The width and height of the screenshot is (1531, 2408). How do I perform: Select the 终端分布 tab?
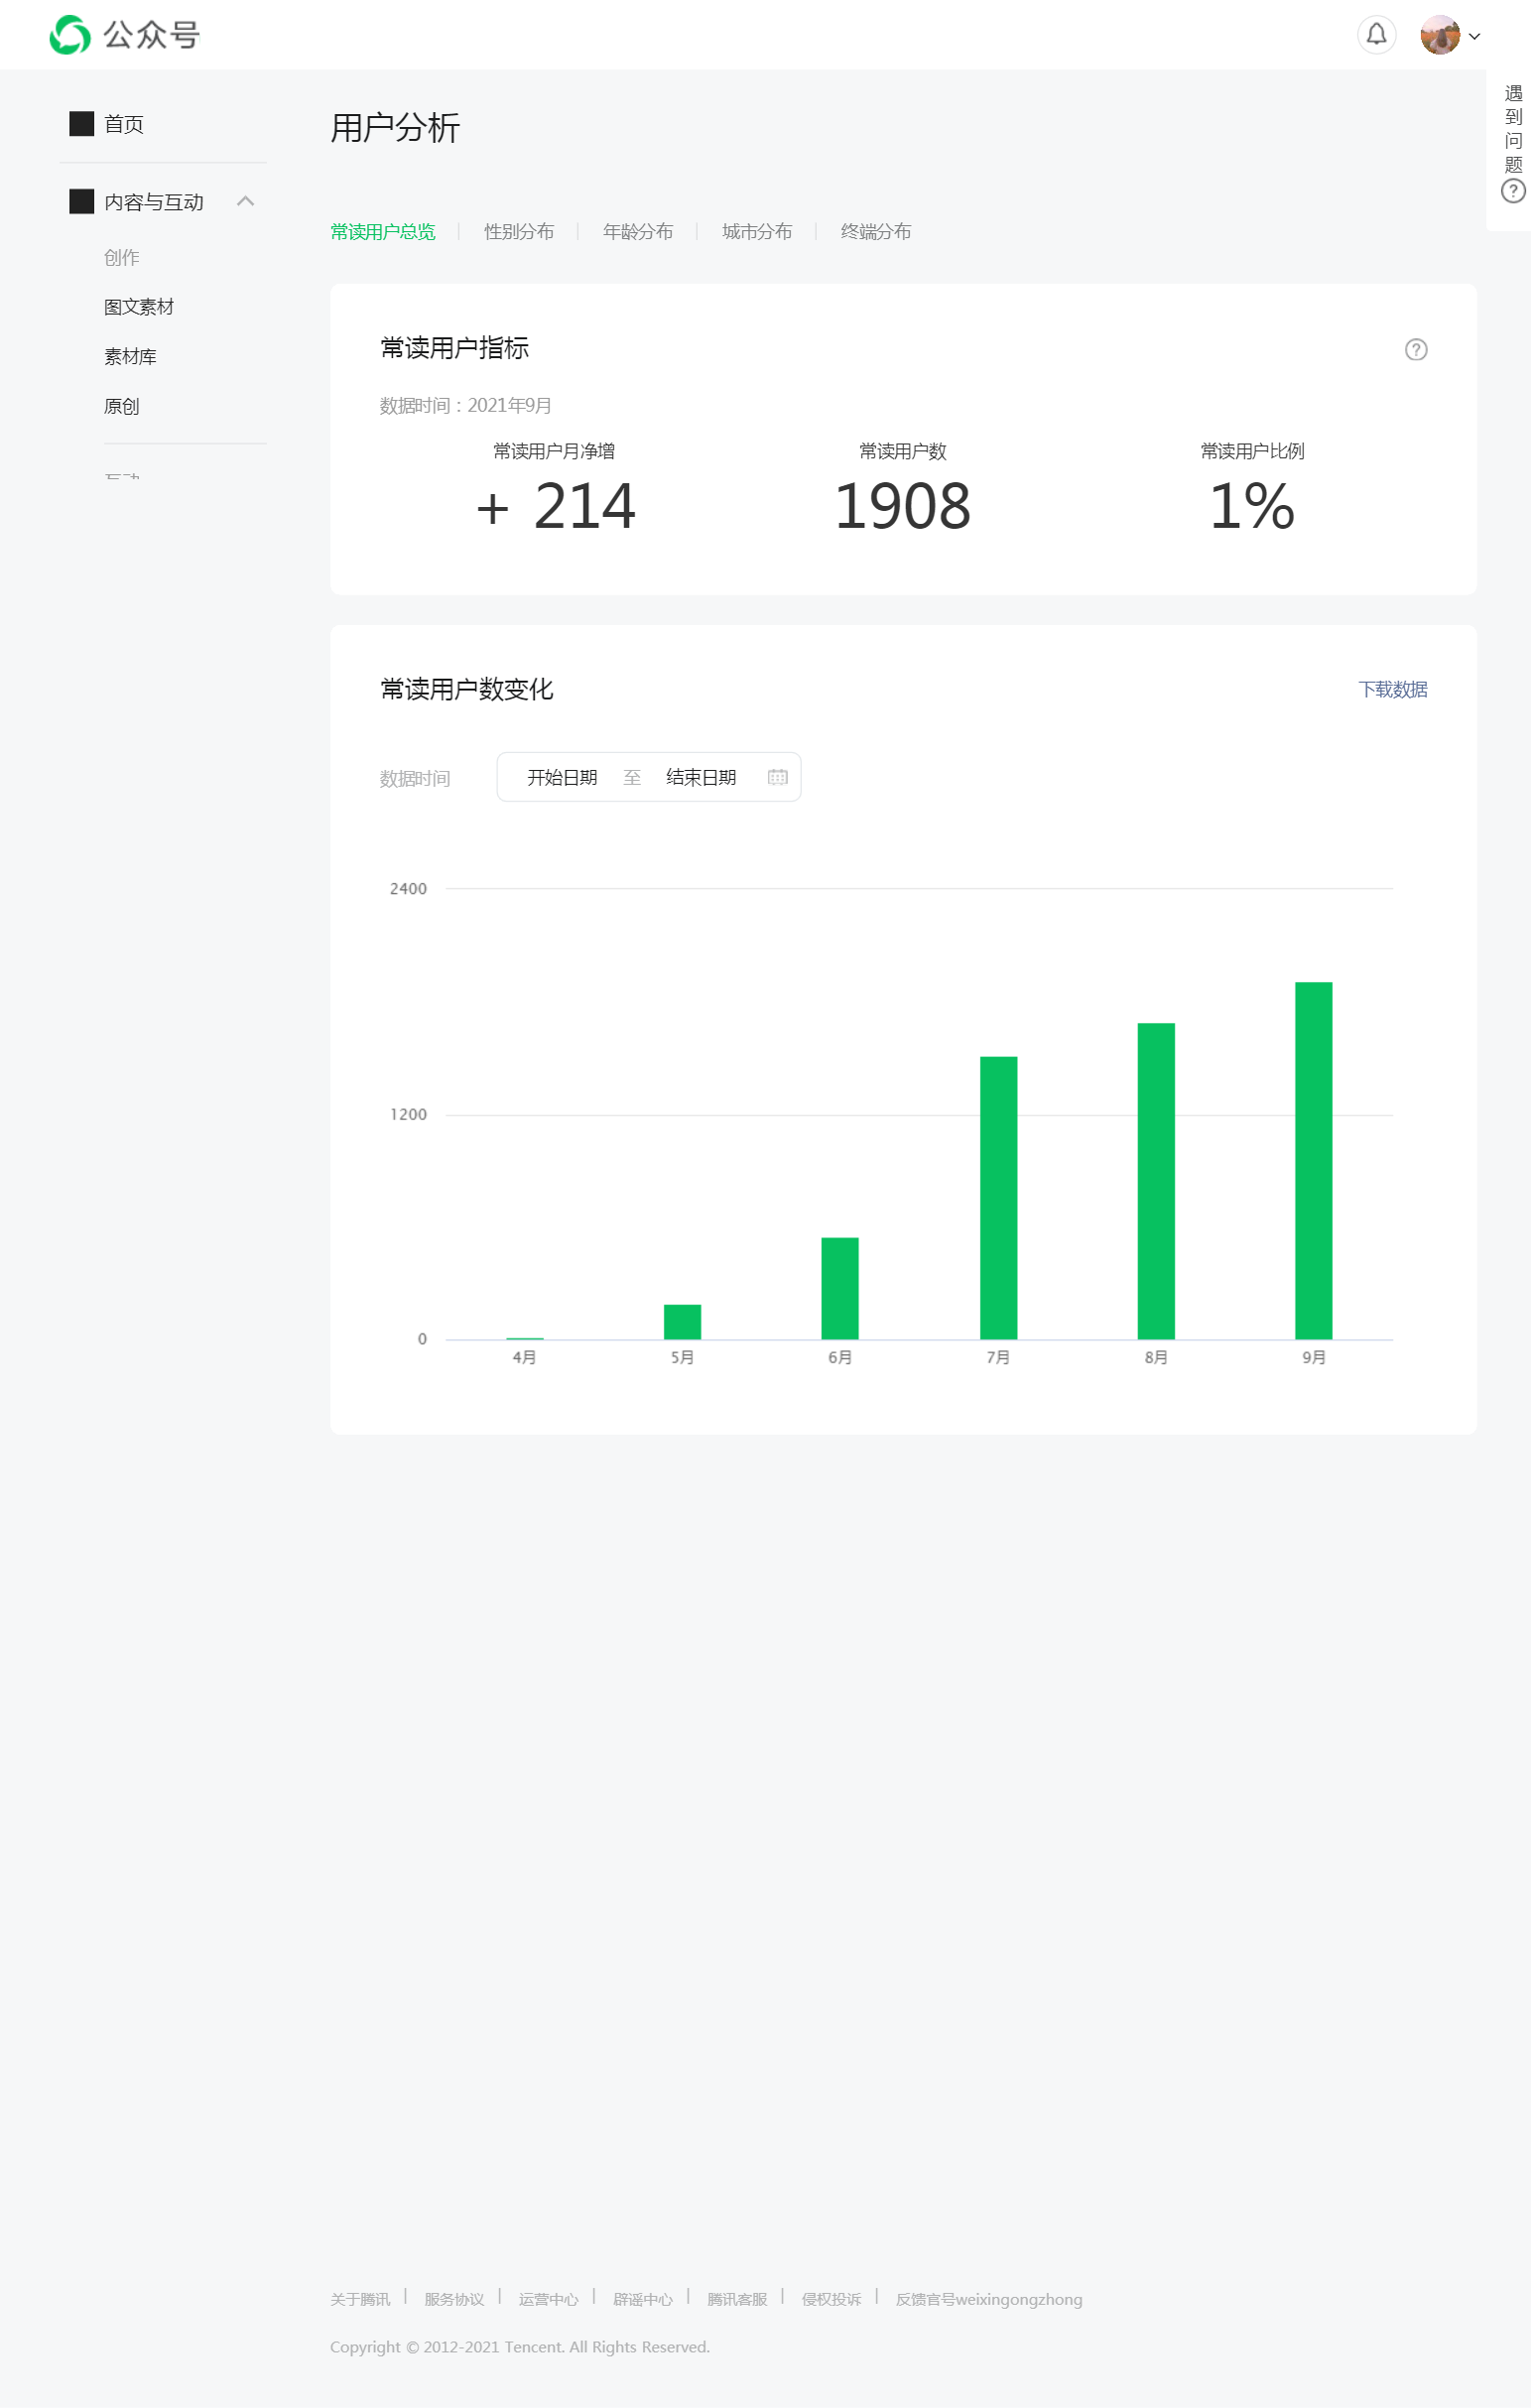pos(875,232)
